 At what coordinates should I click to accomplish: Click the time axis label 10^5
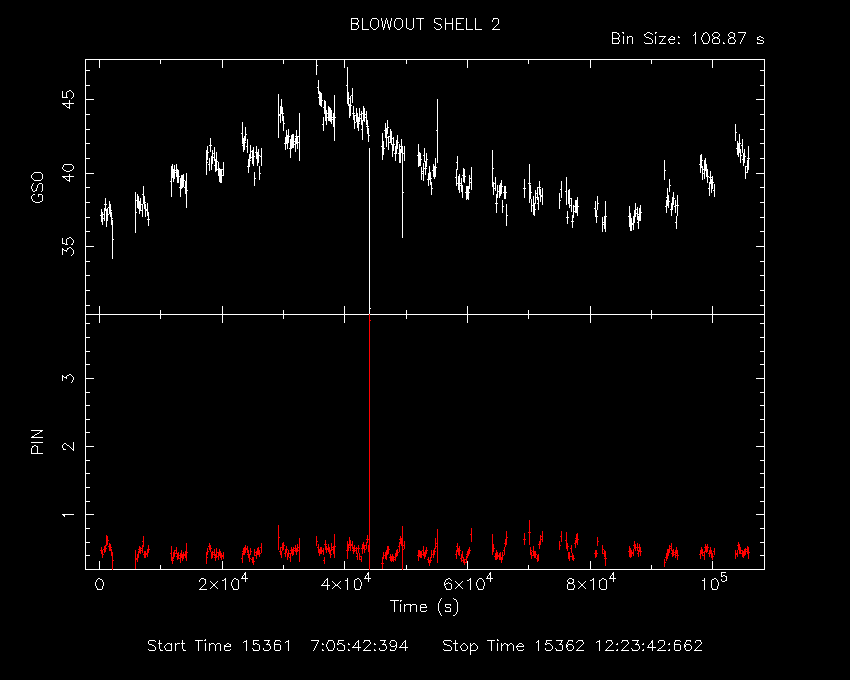[x=713, y=582]
